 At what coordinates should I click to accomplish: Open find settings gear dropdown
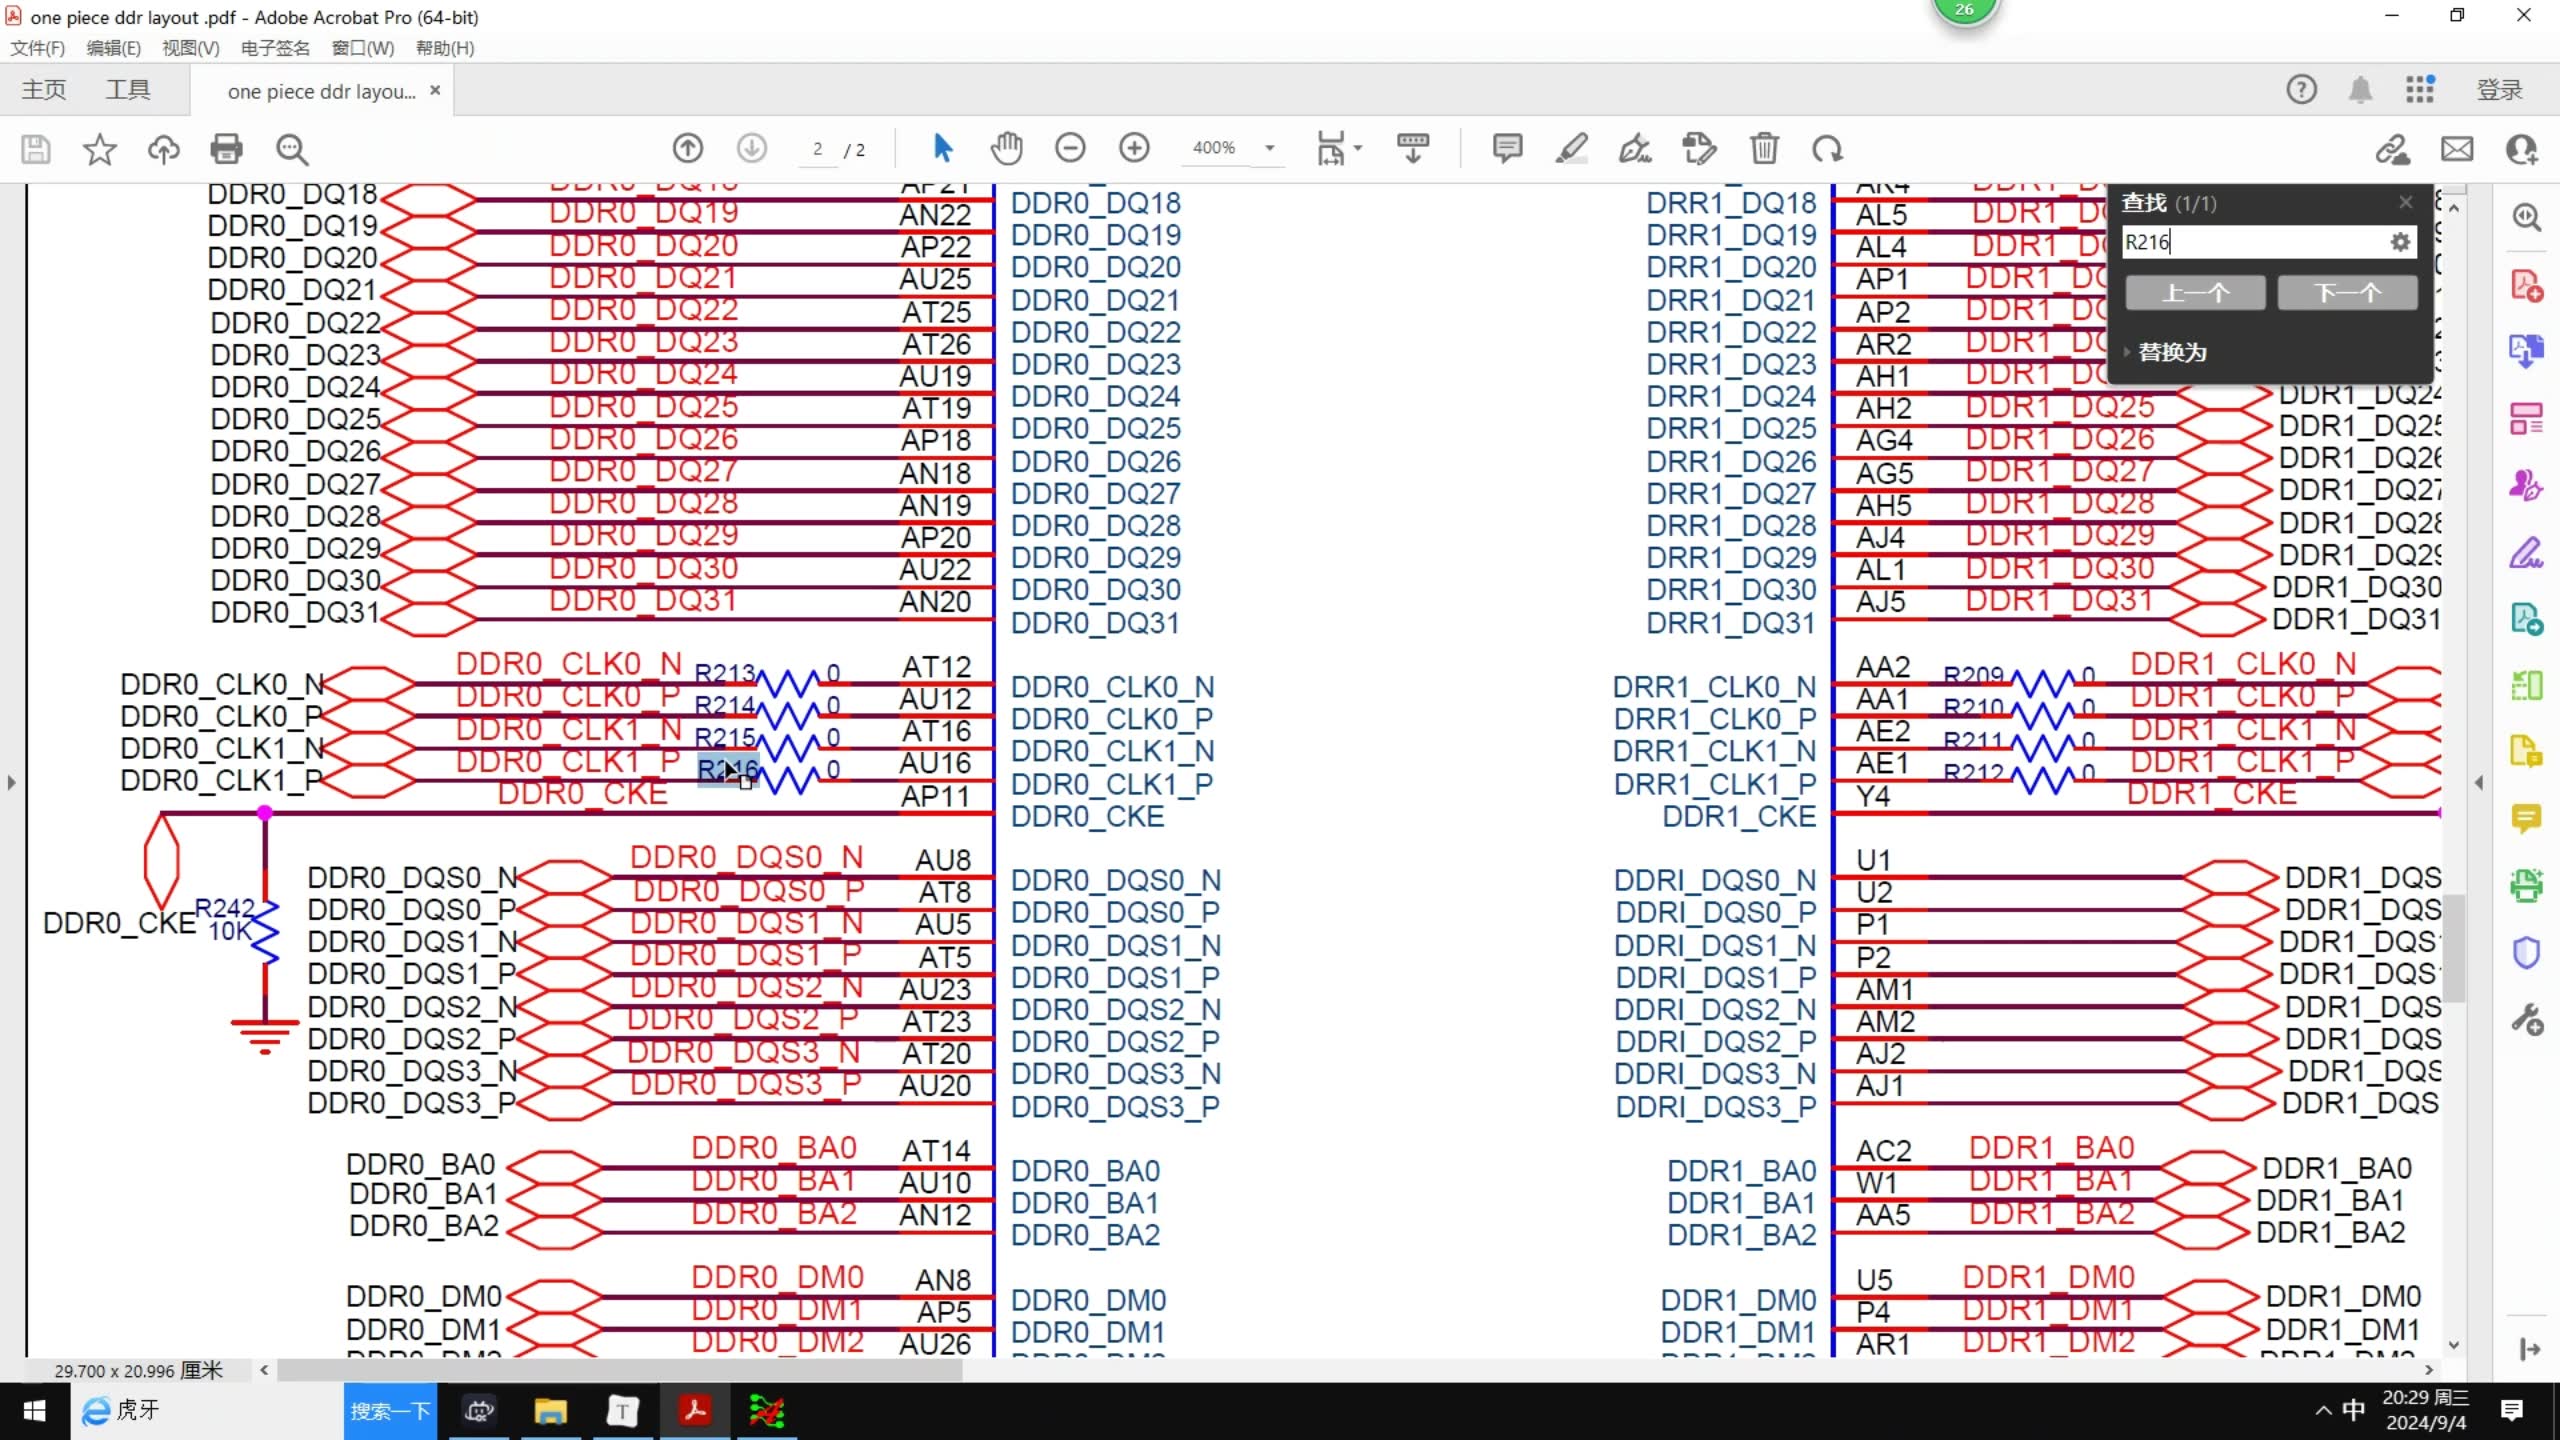(x=2400, y=242)
